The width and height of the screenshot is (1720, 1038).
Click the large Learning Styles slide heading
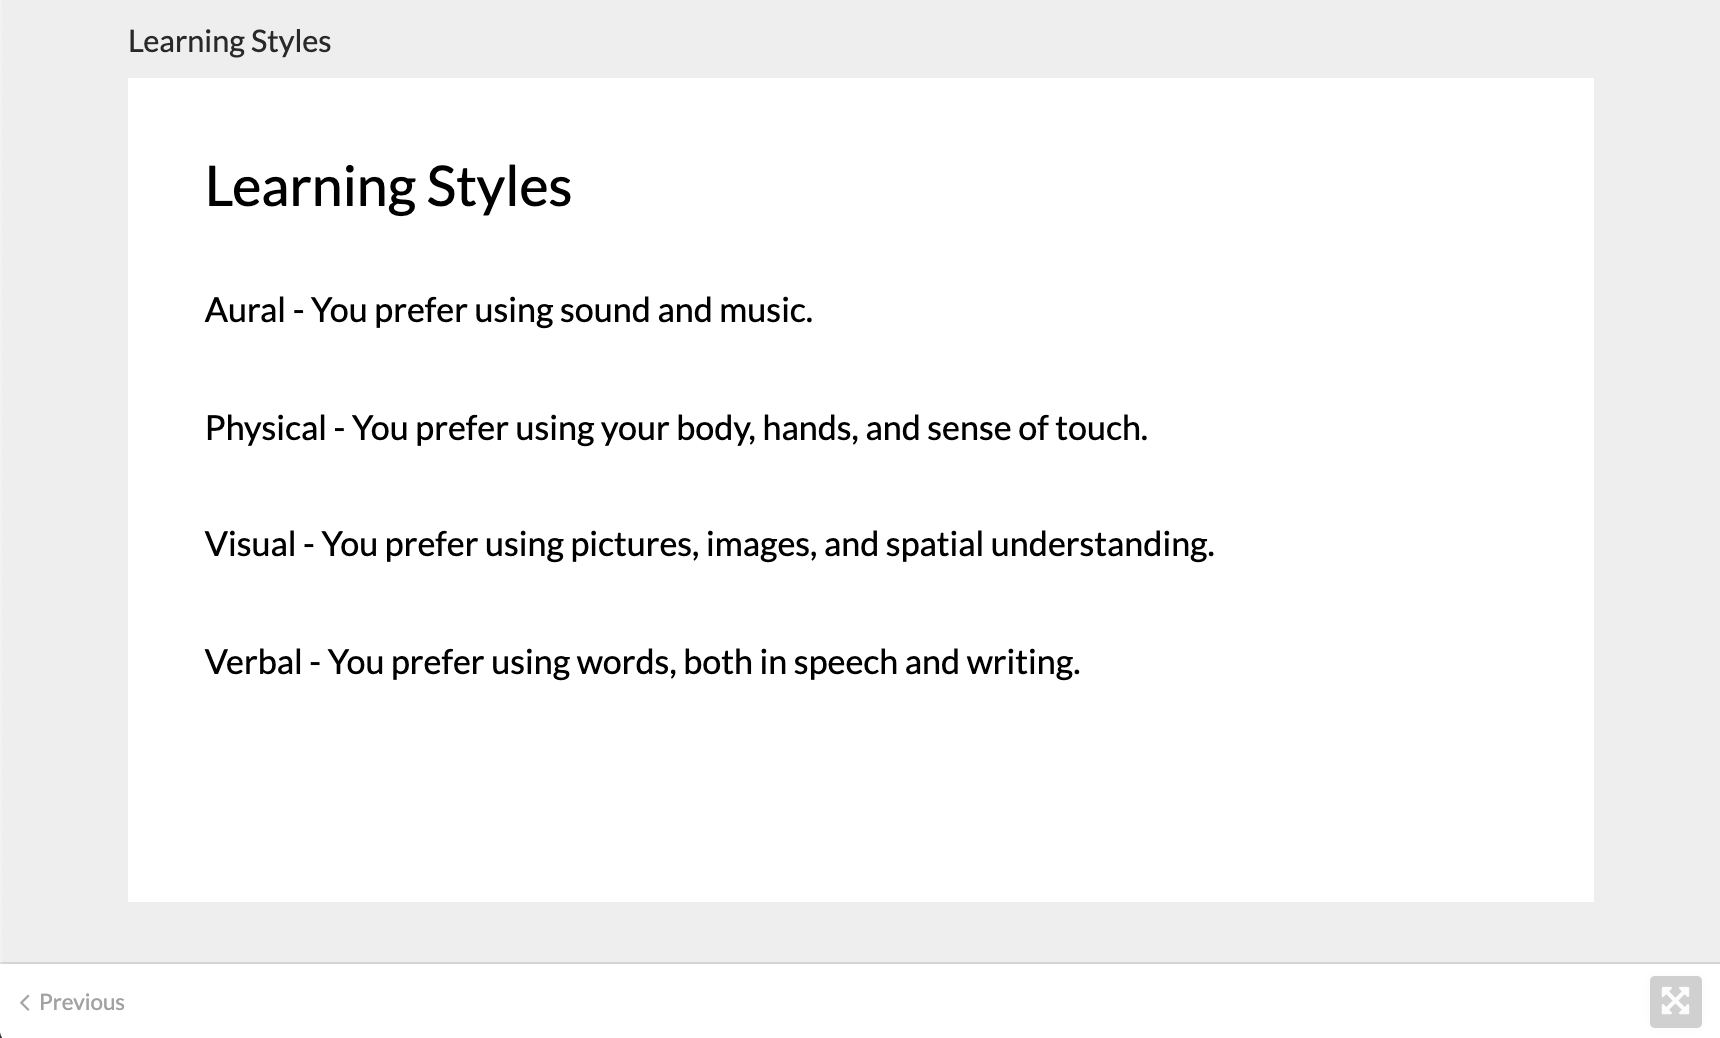point(388,186)
